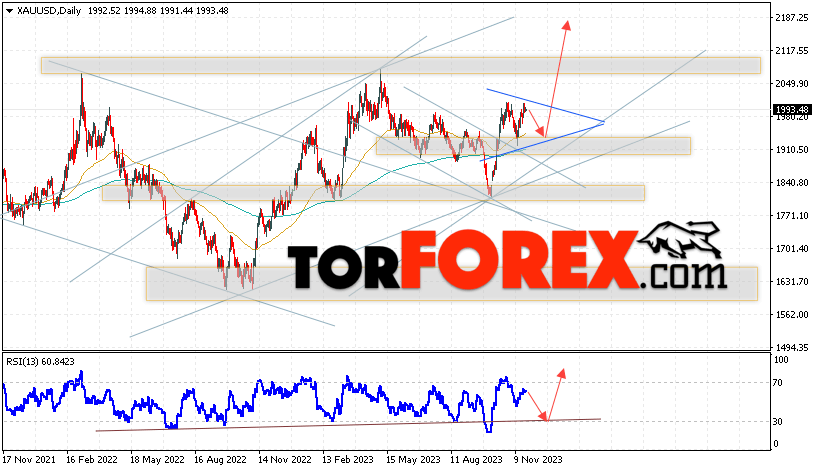Select the 1562.00 price axis label
Viewport: 816px width, 471px height.
point(792,314)
